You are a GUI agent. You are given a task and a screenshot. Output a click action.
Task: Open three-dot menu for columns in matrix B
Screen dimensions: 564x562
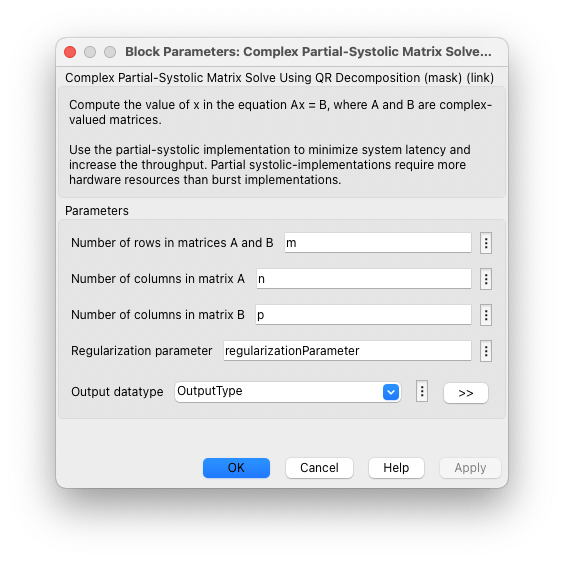pyautogui.click(x=486, y=315)
